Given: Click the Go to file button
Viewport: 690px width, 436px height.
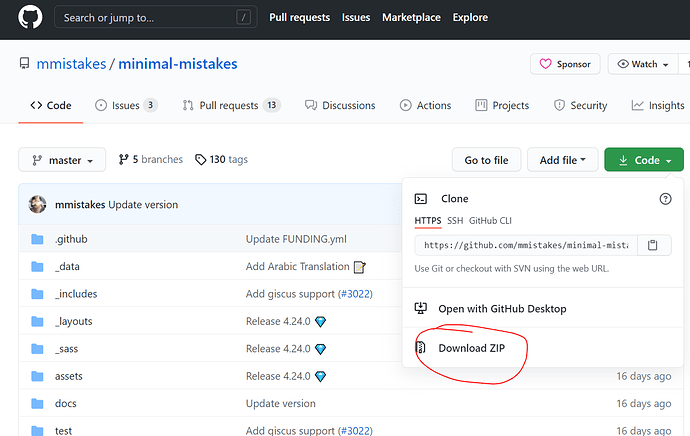Looking at the screenshot, I should coord(486,160).
